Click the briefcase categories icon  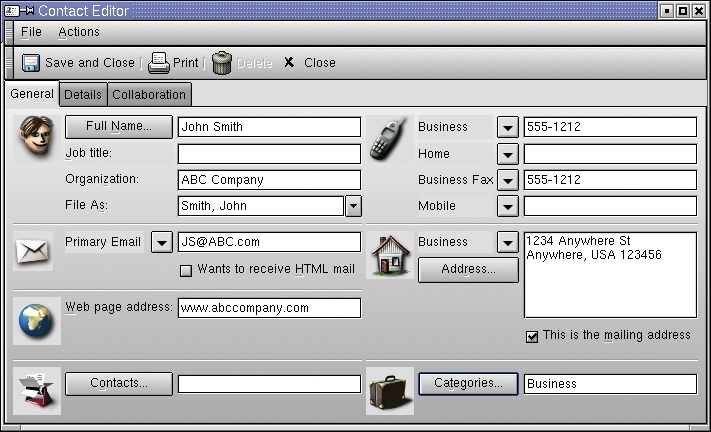[x=389, y=390]
